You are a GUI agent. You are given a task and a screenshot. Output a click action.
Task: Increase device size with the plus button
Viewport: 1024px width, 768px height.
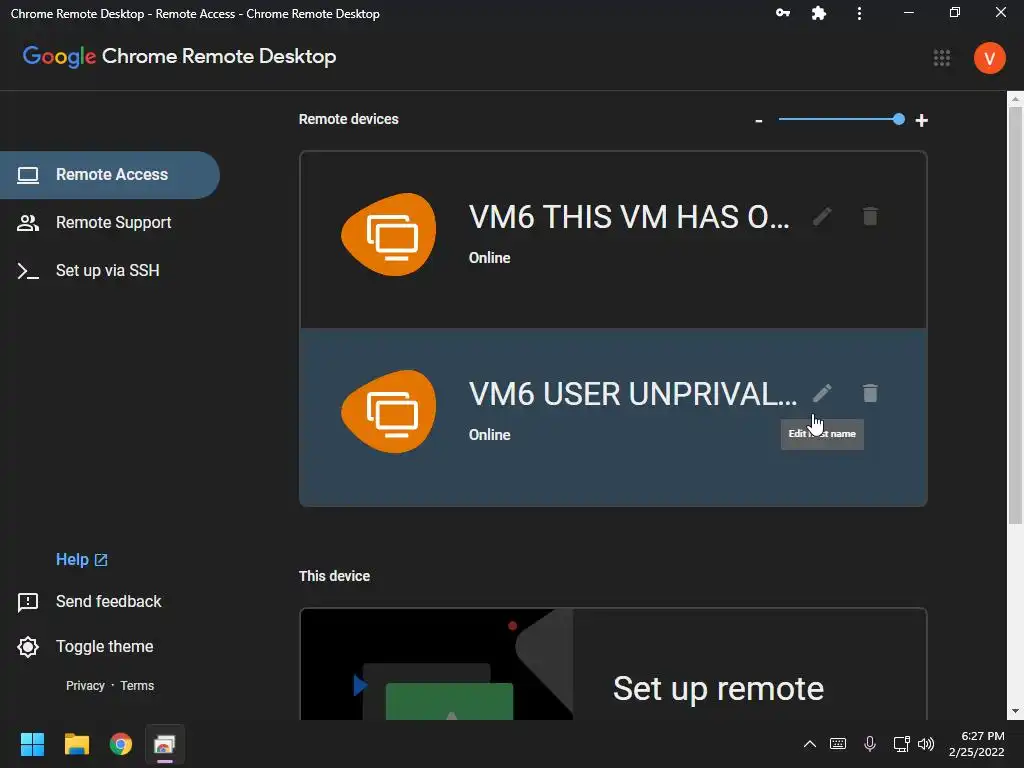921,120
